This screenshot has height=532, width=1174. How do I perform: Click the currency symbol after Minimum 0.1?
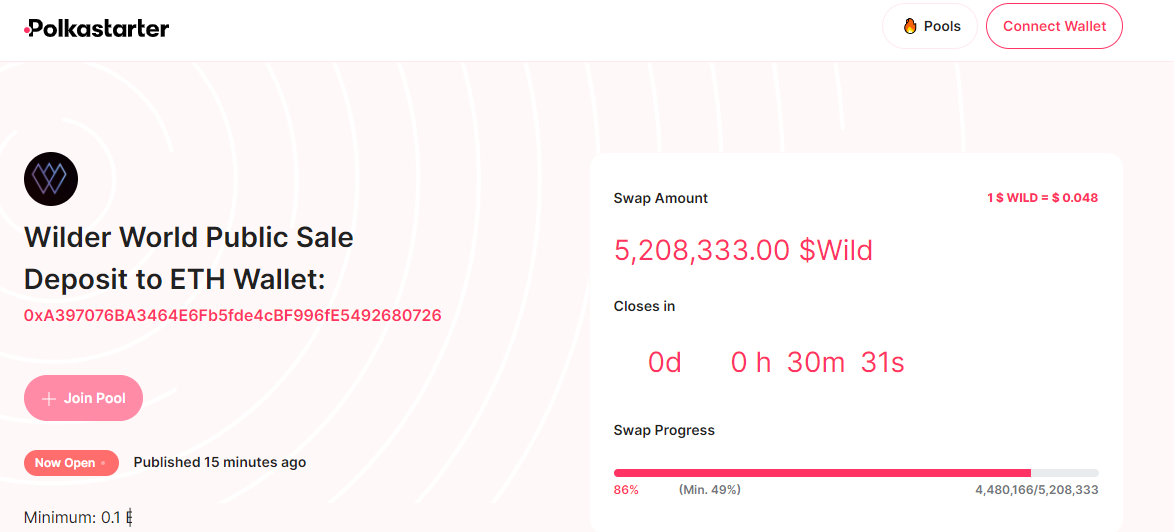pyautogui.click(x=130, y=517)
